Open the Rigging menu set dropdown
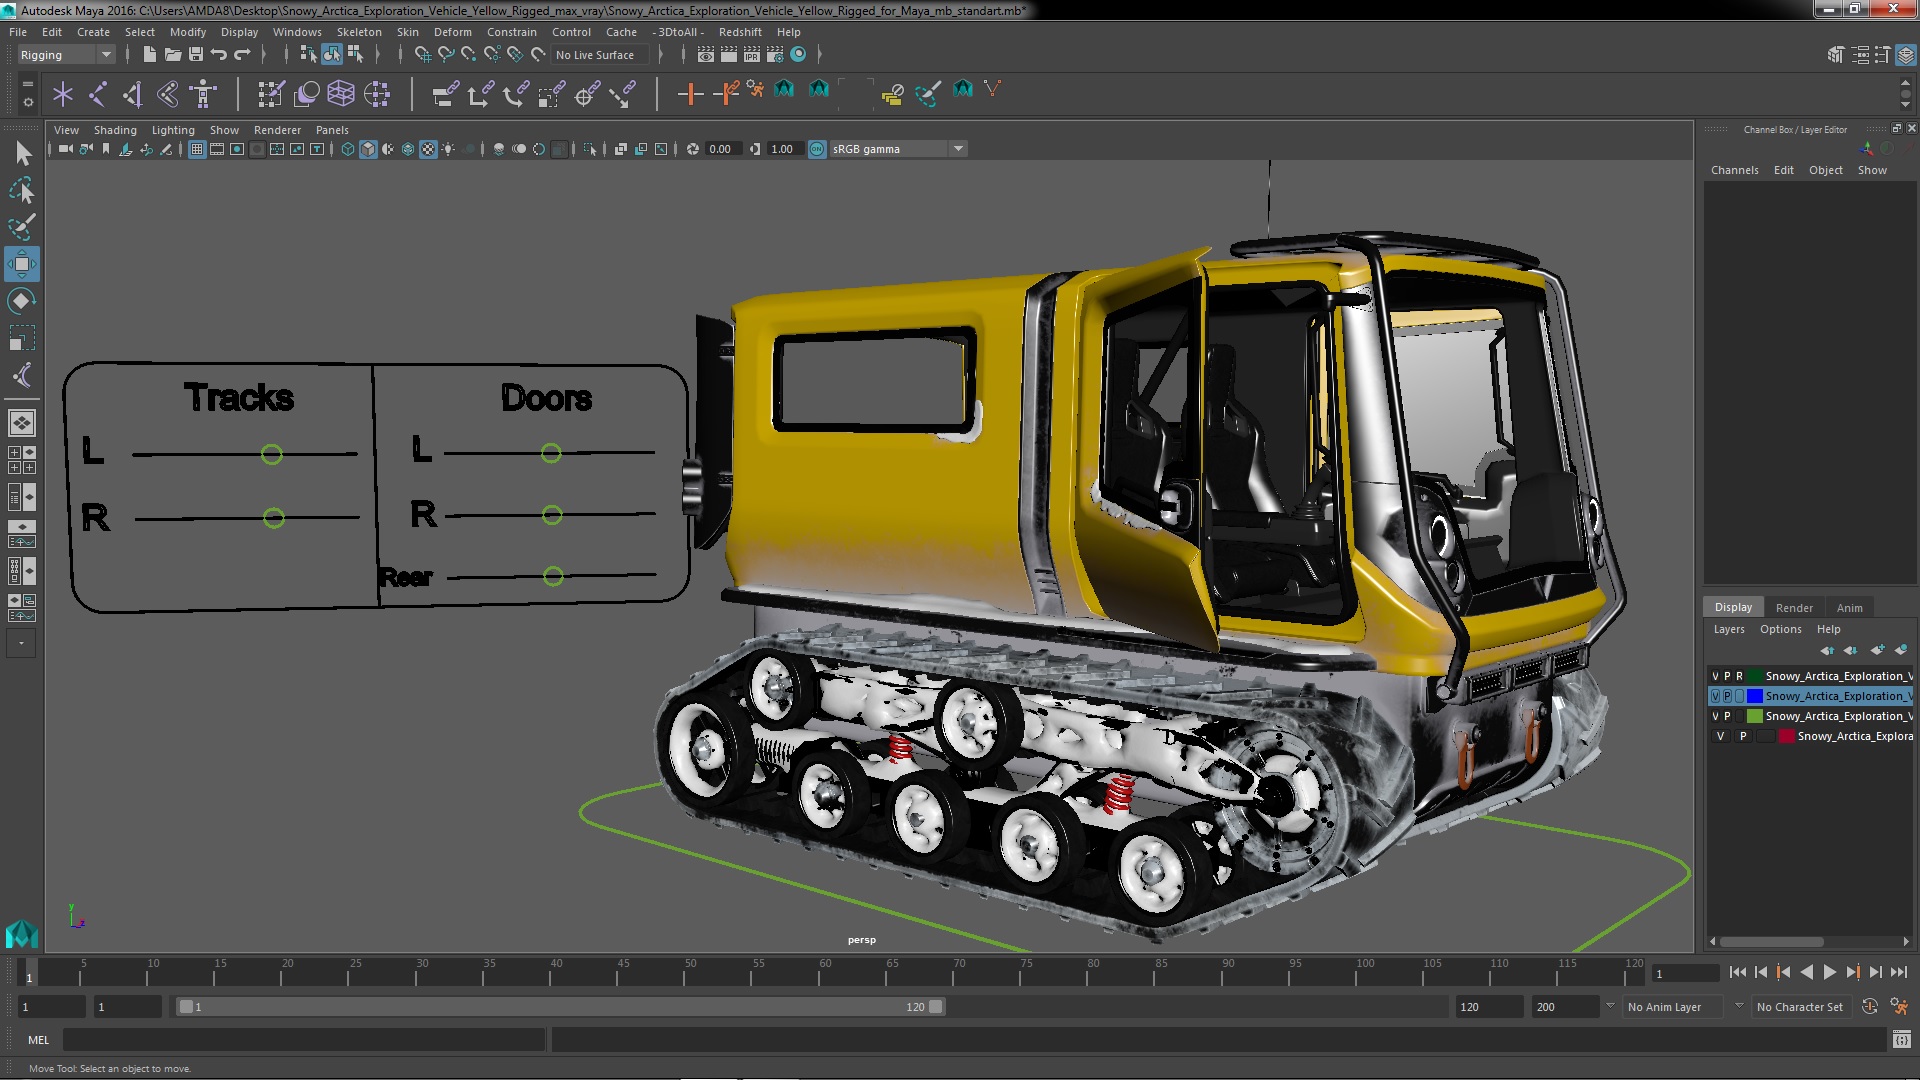Image resolution: width=1920 pixels, height=1080 pixels. coord(65,55)
